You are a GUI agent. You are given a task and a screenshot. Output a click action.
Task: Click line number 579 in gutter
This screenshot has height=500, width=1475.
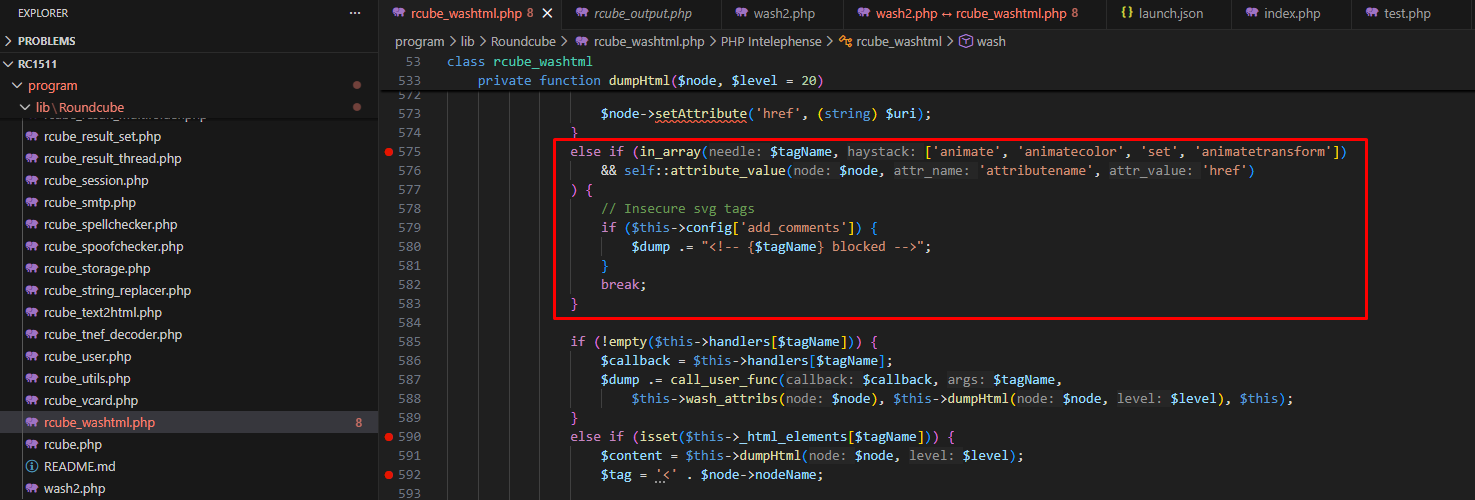click(x=409, y=228)
